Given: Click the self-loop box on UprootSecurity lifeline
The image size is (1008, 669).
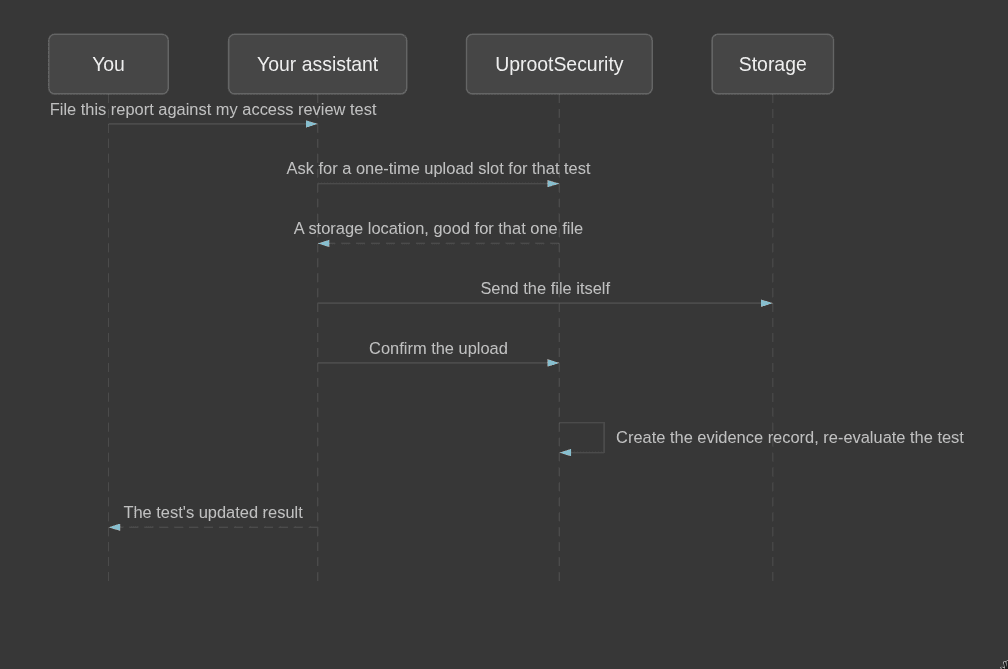Looking at the screenshot, I should point(582,438).
